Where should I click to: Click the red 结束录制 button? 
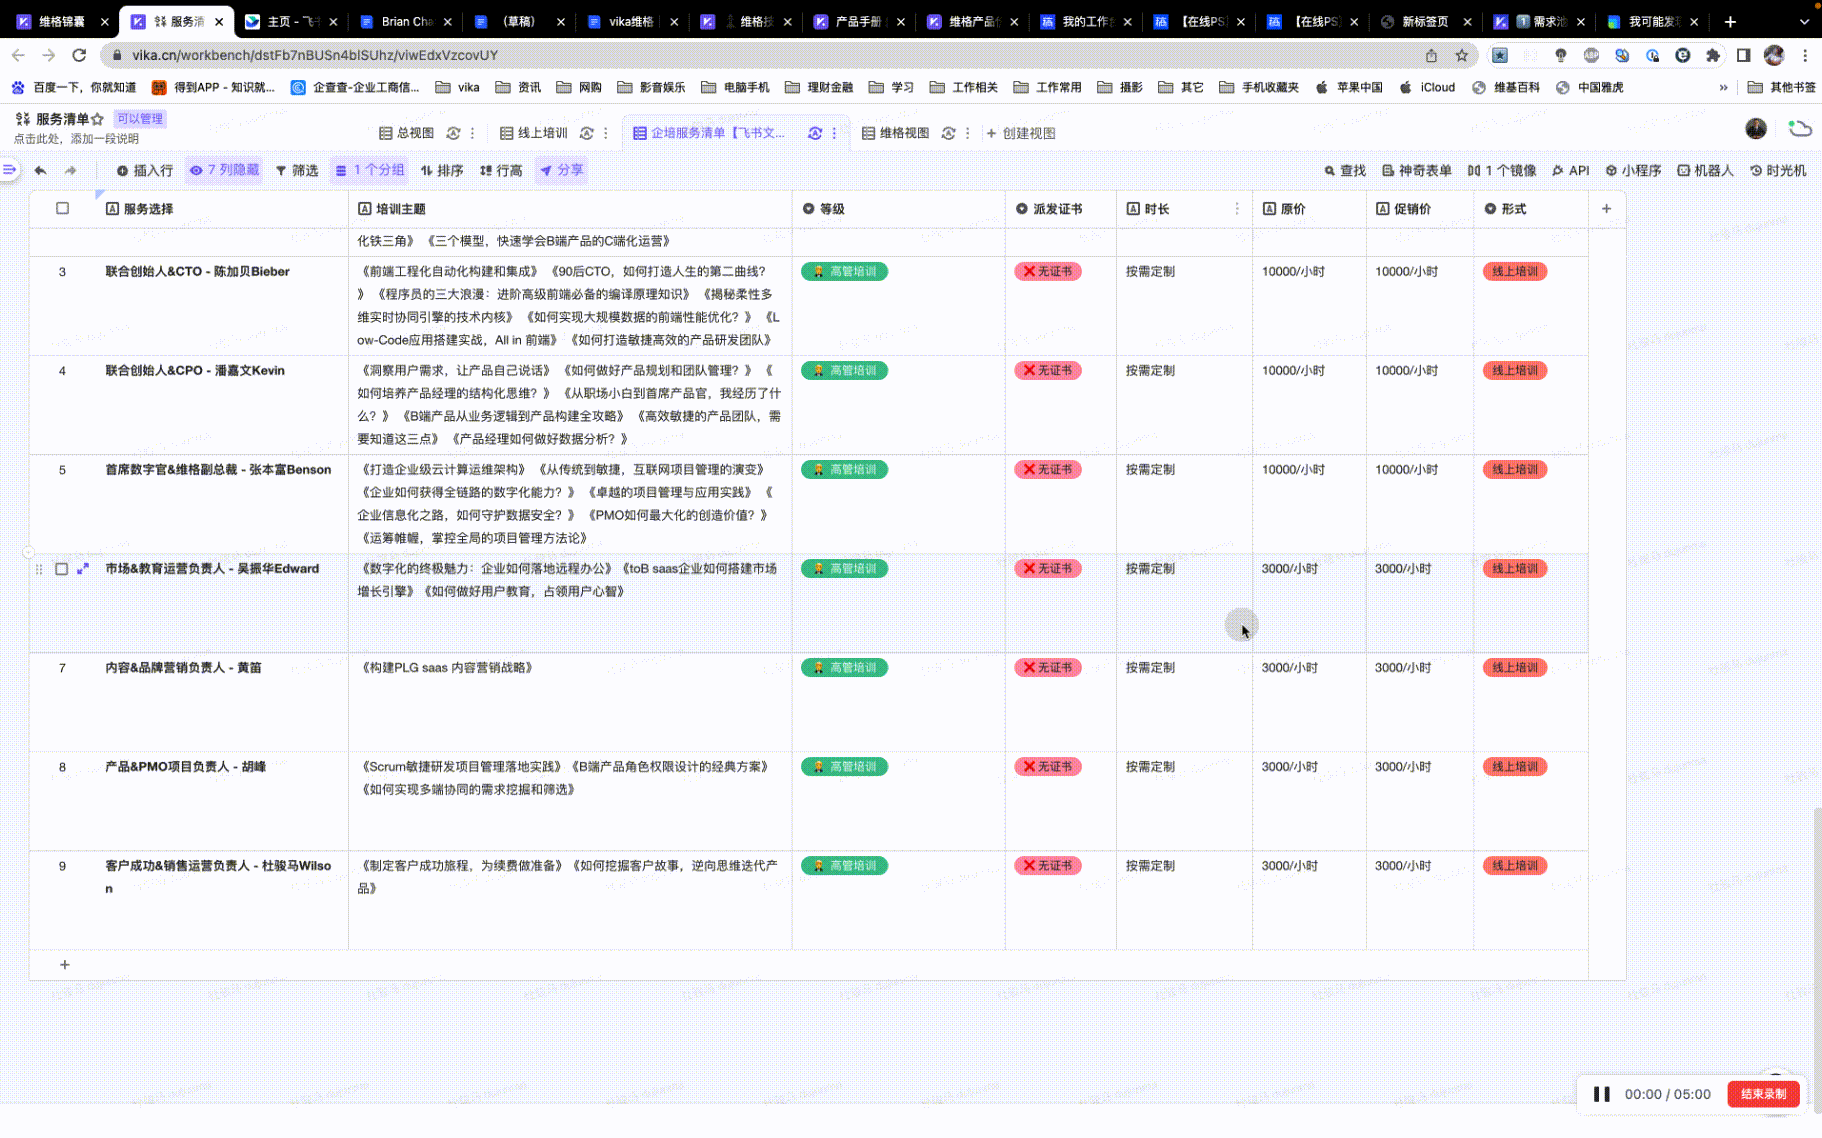[1762, 1094]
